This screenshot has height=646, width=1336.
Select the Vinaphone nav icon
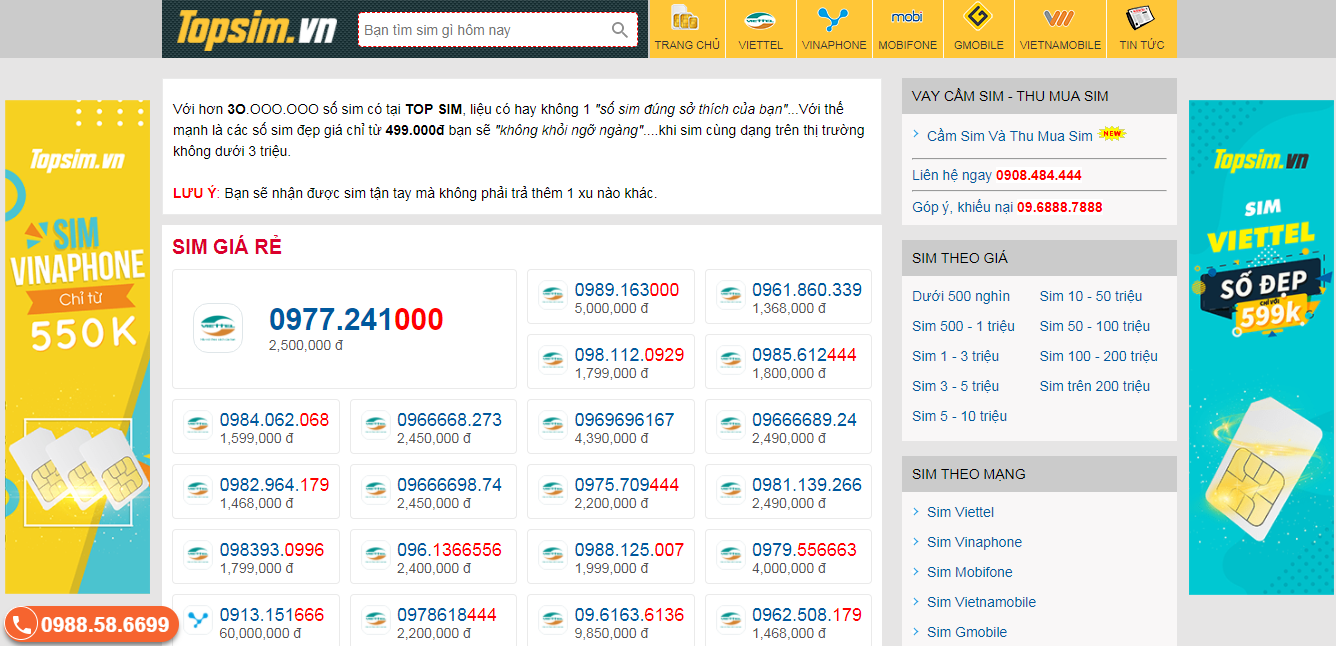[x=833, y=19]
